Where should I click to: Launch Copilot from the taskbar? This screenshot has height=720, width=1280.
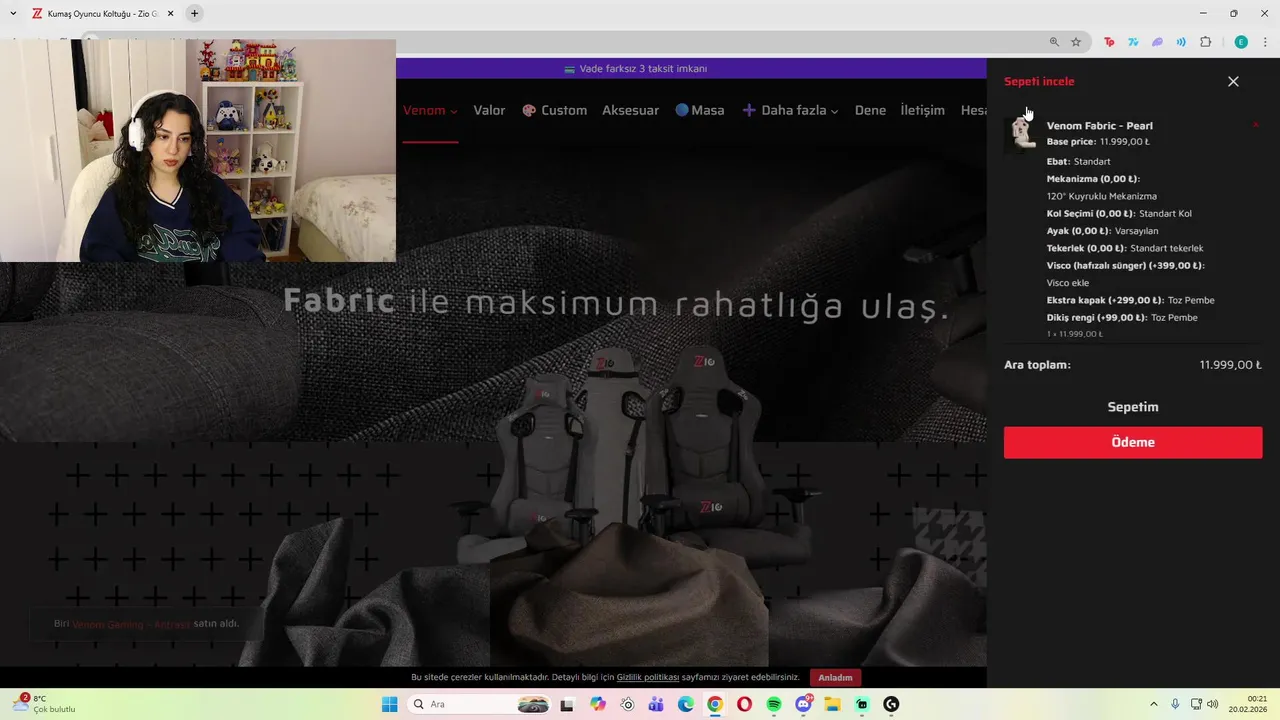click(x=598, y=704)
